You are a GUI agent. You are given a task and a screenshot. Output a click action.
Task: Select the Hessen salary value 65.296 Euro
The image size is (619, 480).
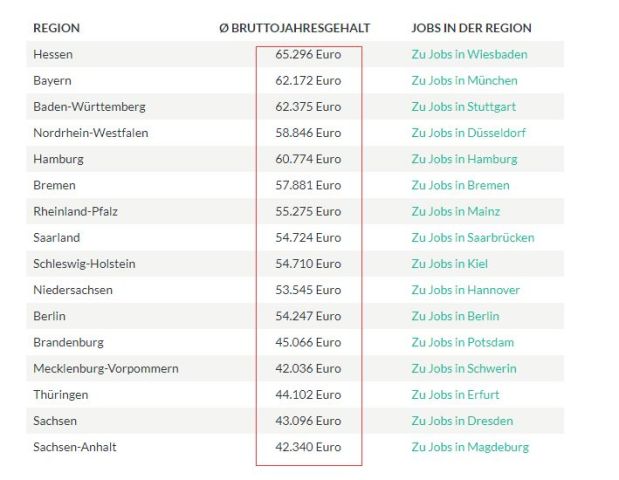tap(308, 54)
